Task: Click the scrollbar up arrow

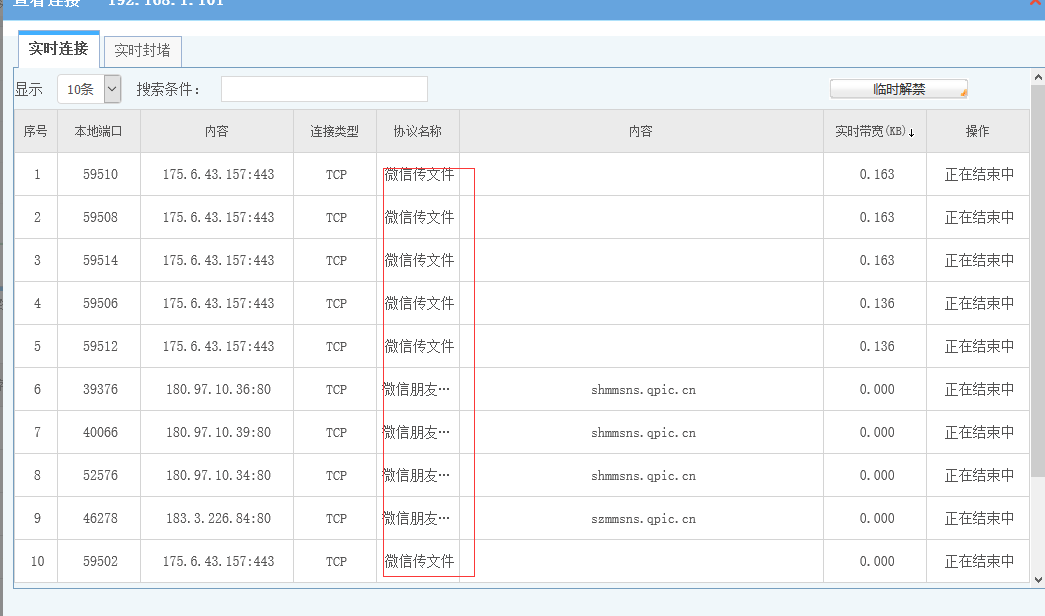Action: tap(1038, 77)
